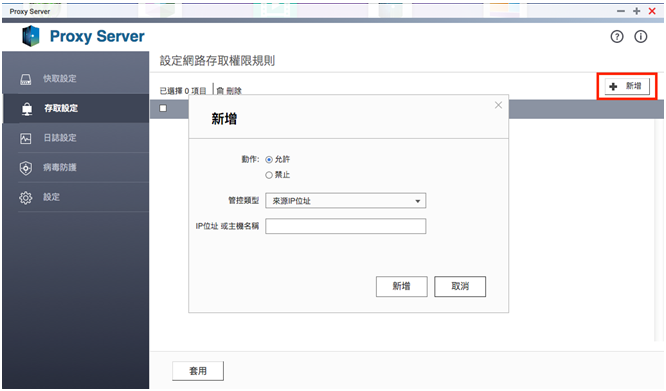Toggle the select-all checkbox in table header
Screen dimensions: 666x391
tap(163, 108)
